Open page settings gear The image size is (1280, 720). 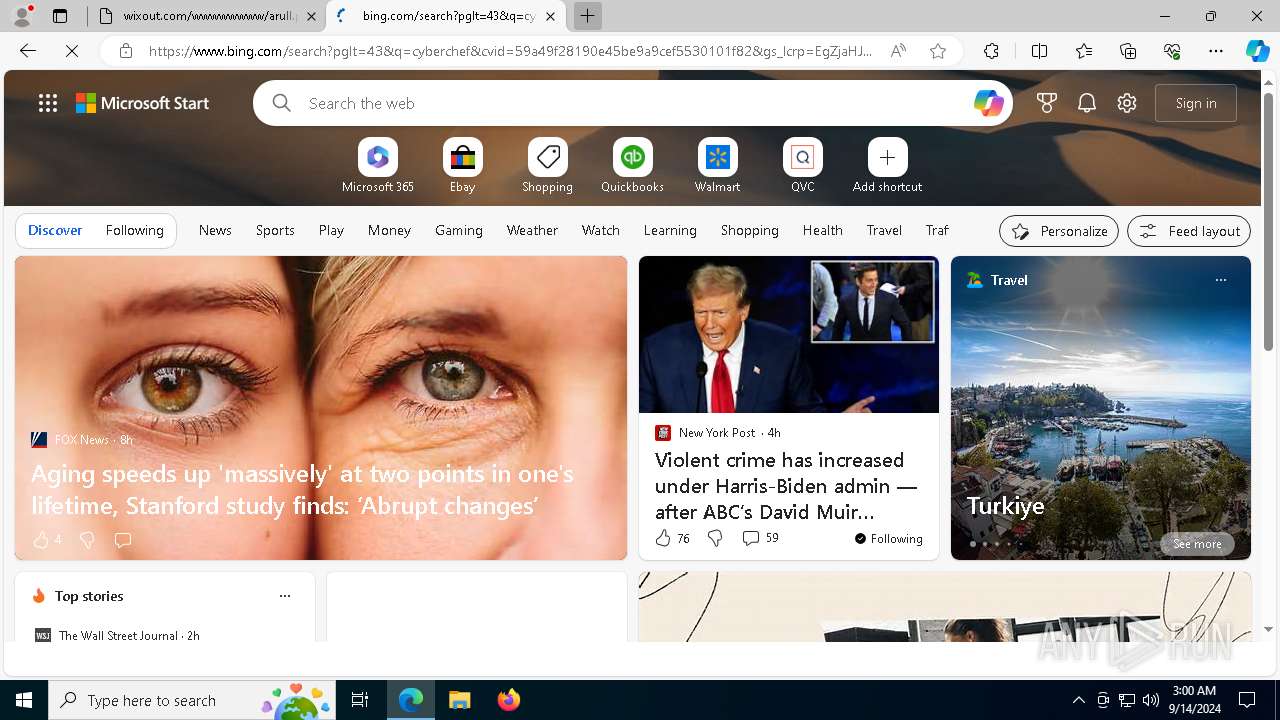tap(1127, 103)
